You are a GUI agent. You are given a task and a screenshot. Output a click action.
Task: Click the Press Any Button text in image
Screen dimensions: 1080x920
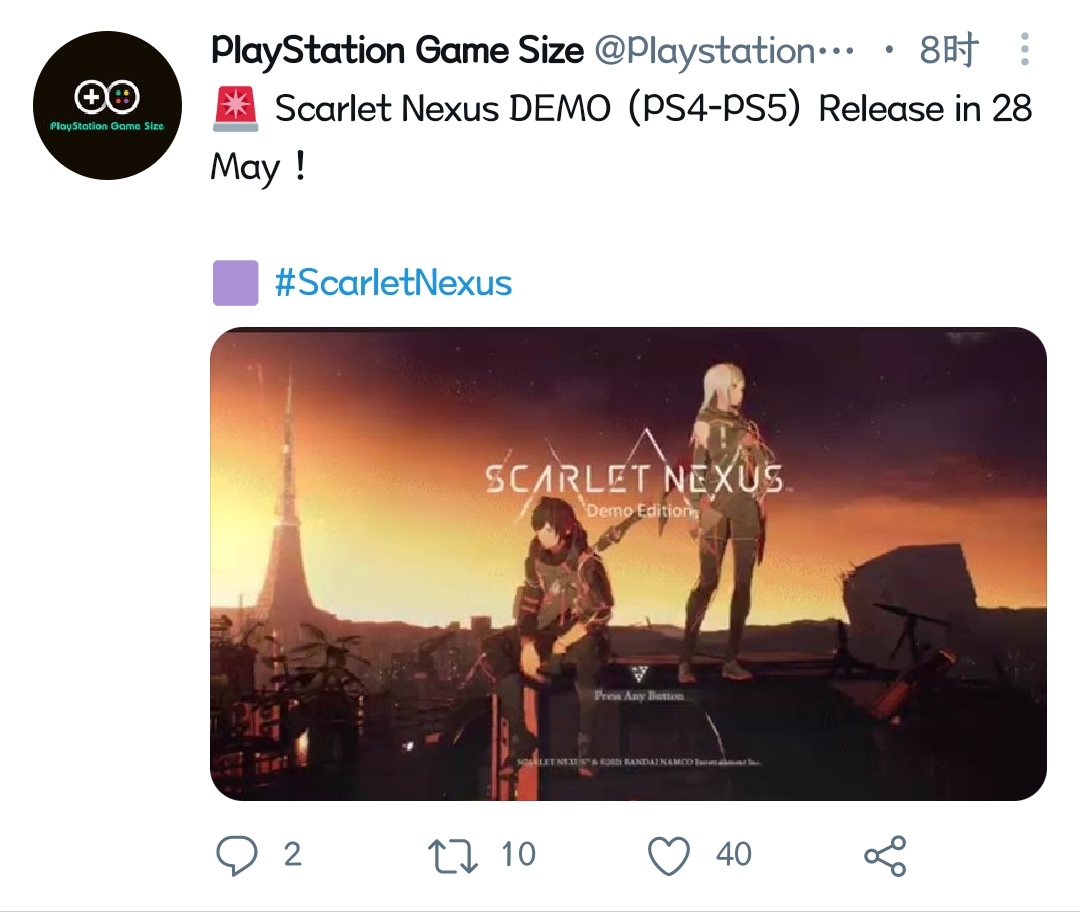click(x=639, y=695)
